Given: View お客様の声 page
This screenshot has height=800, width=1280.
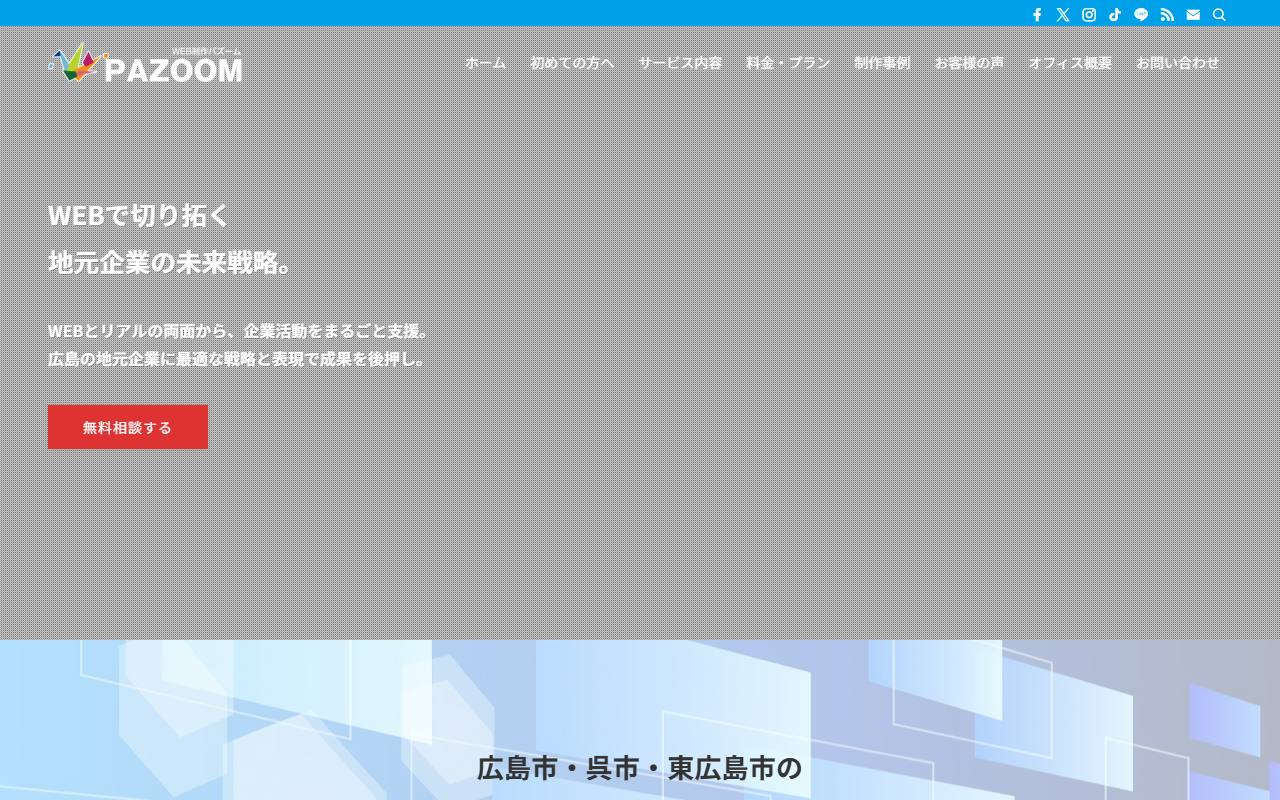Looking at the screenshot, I should [x=969, y=63].
